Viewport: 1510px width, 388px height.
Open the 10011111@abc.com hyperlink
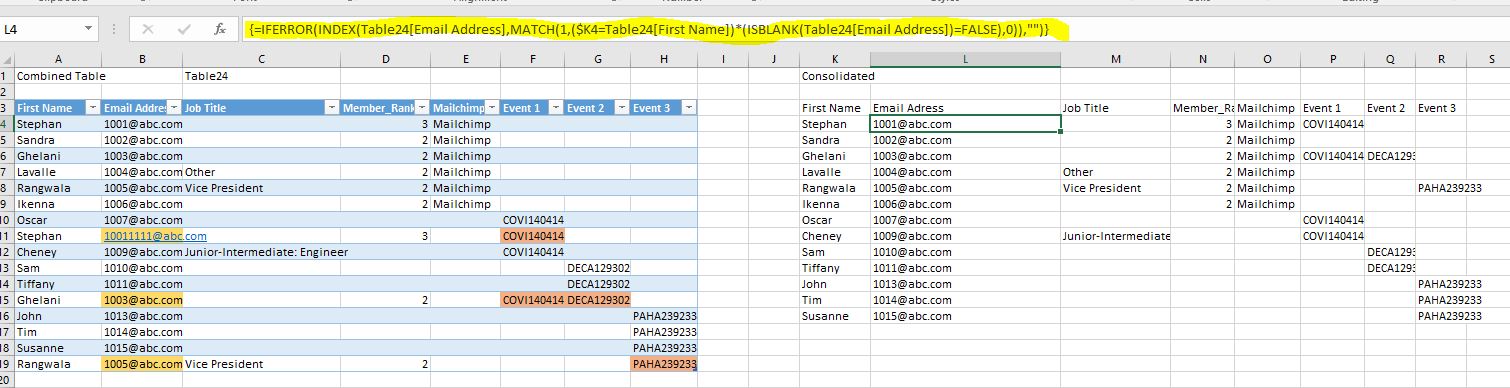155,236
